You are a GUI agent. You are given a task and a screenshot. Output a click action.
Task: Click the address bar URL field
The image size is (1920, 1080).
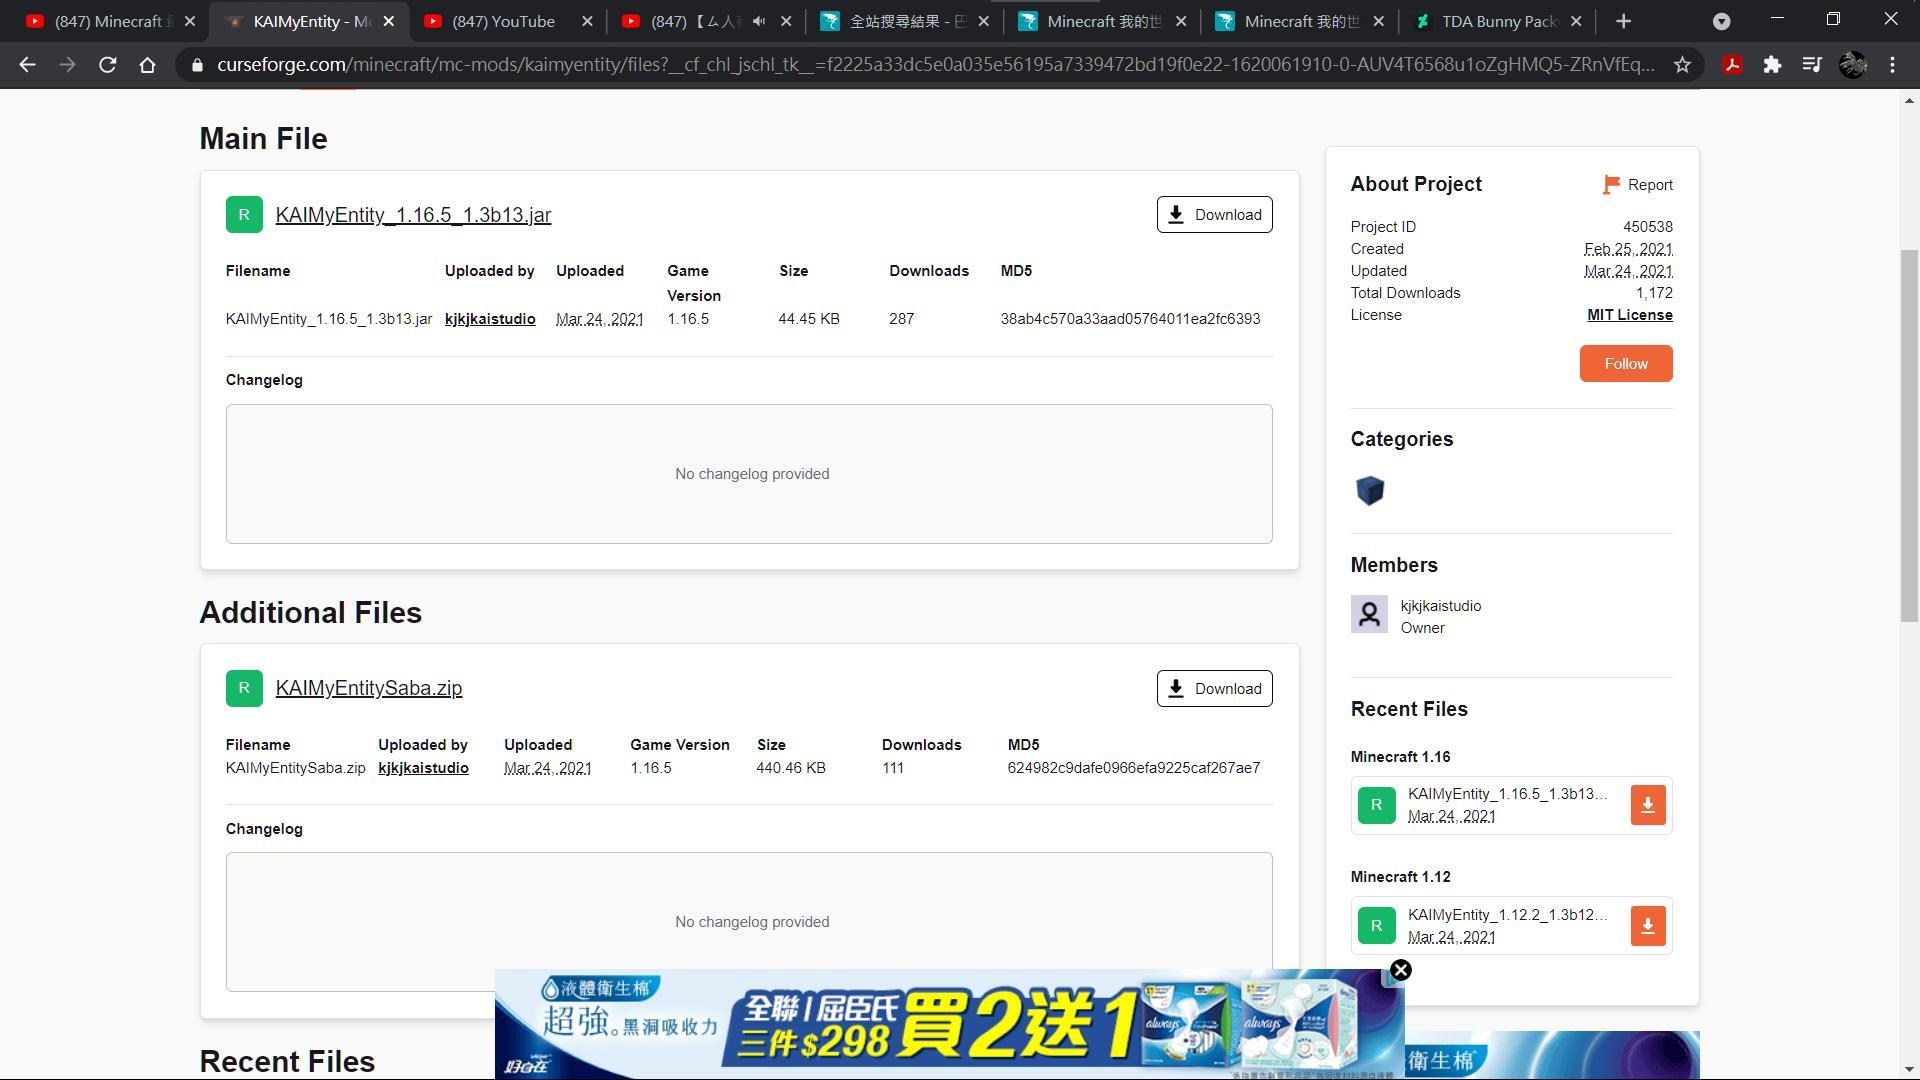(x=935, y=65)
